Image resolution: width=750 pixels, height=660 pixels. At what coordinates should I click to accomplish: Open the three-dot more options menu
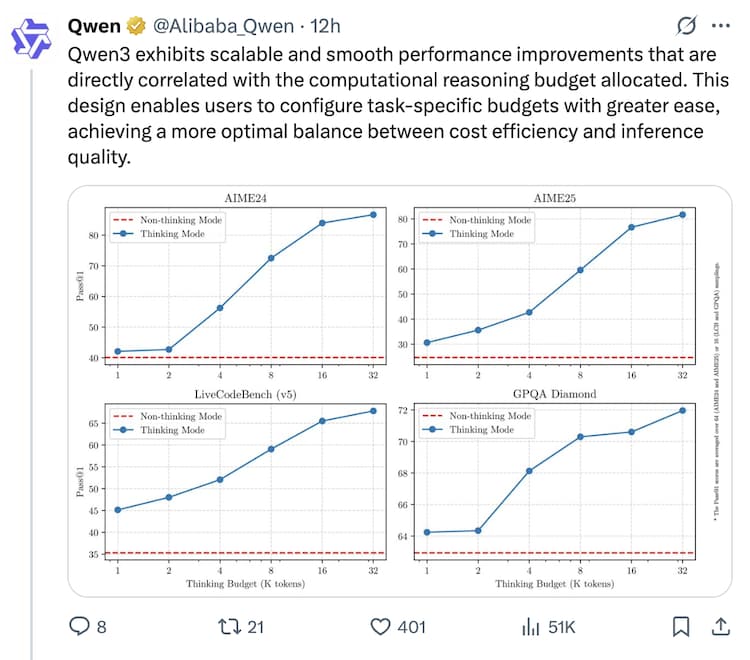coord(718,24)
